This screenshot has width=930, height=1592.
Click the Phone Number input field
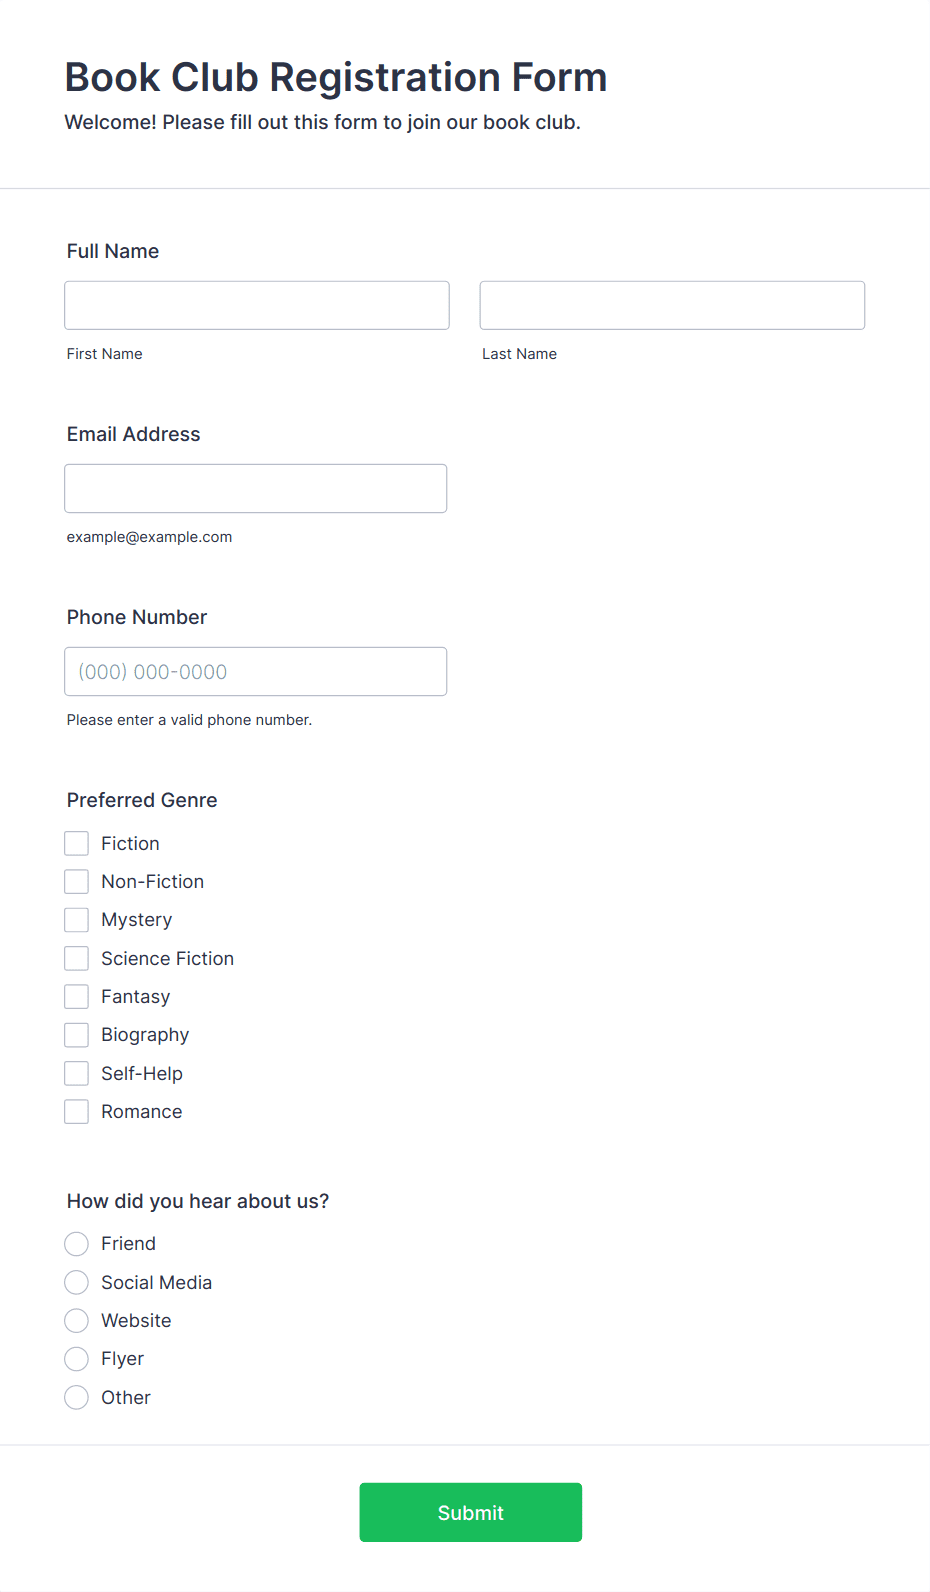255,671
